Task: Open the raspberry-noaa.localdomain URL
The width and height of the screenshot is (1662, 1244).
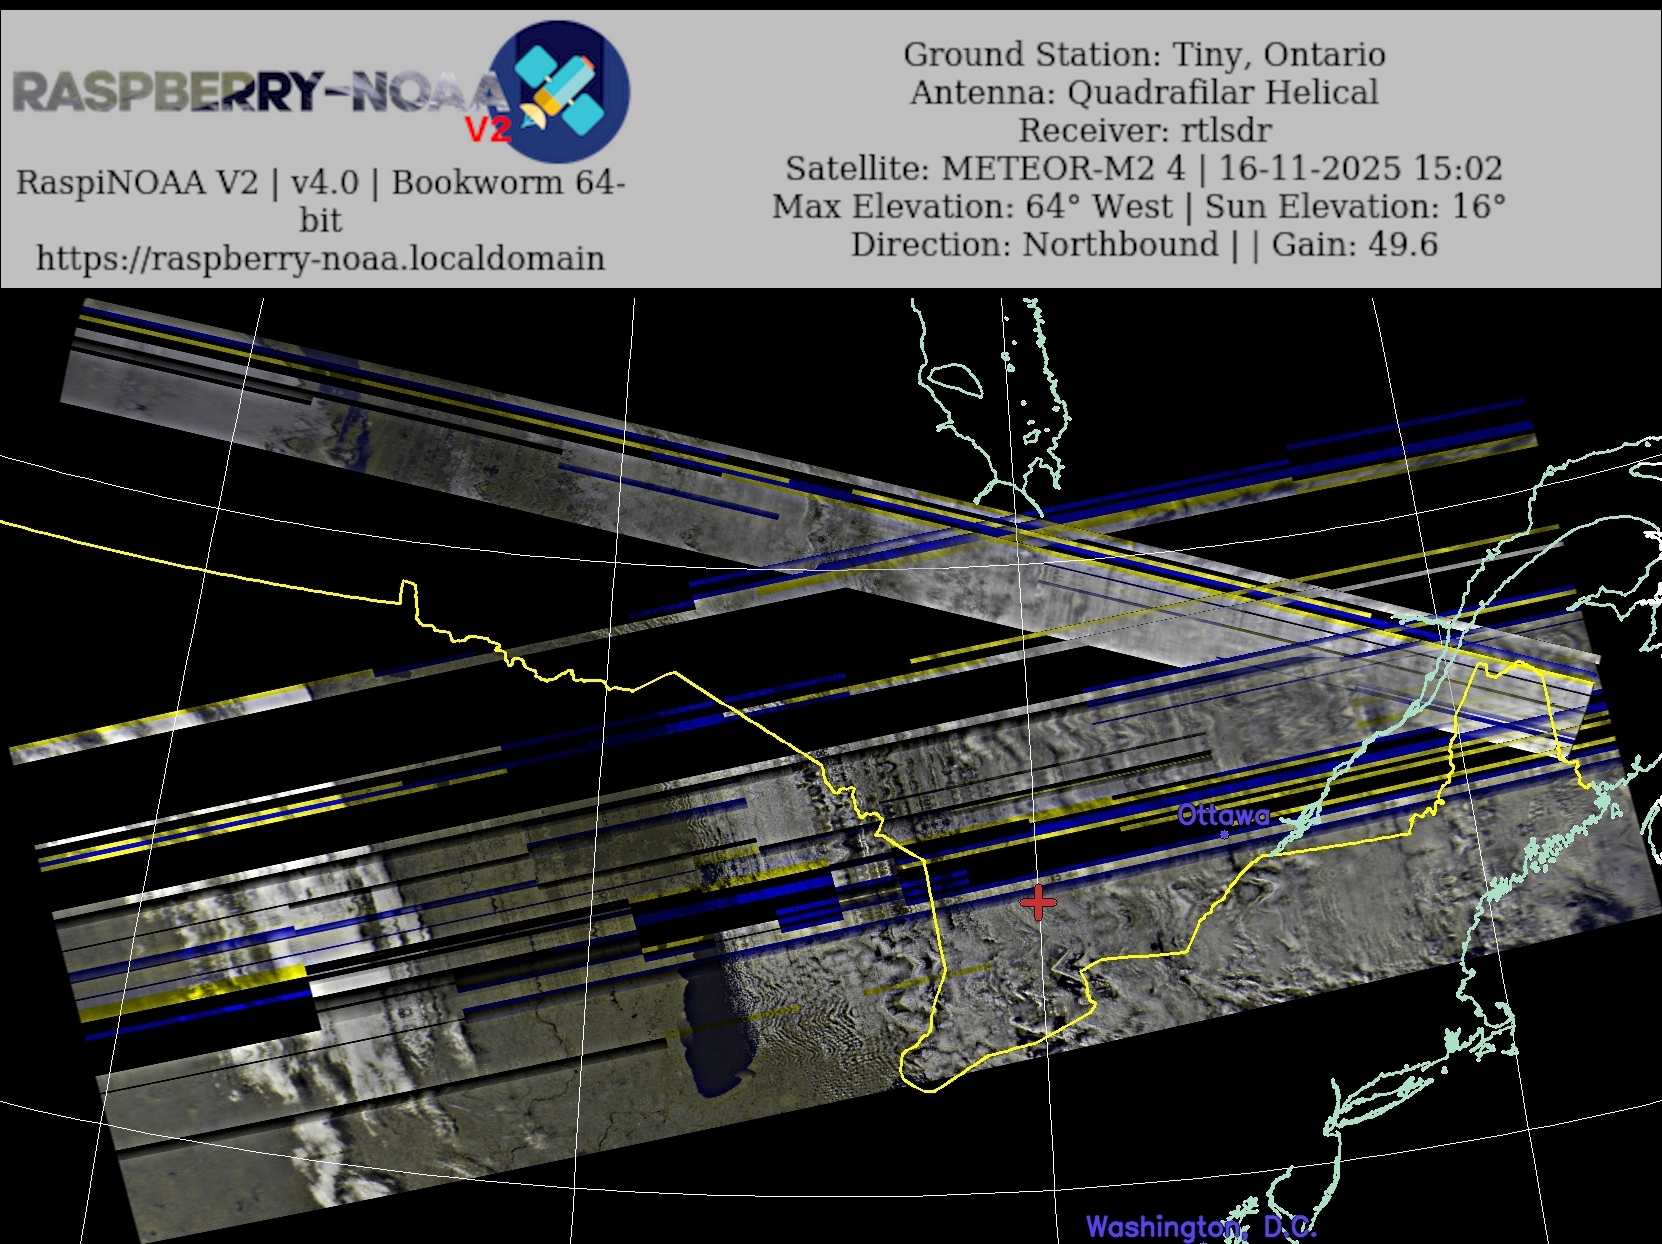Action: coord(320,258)
